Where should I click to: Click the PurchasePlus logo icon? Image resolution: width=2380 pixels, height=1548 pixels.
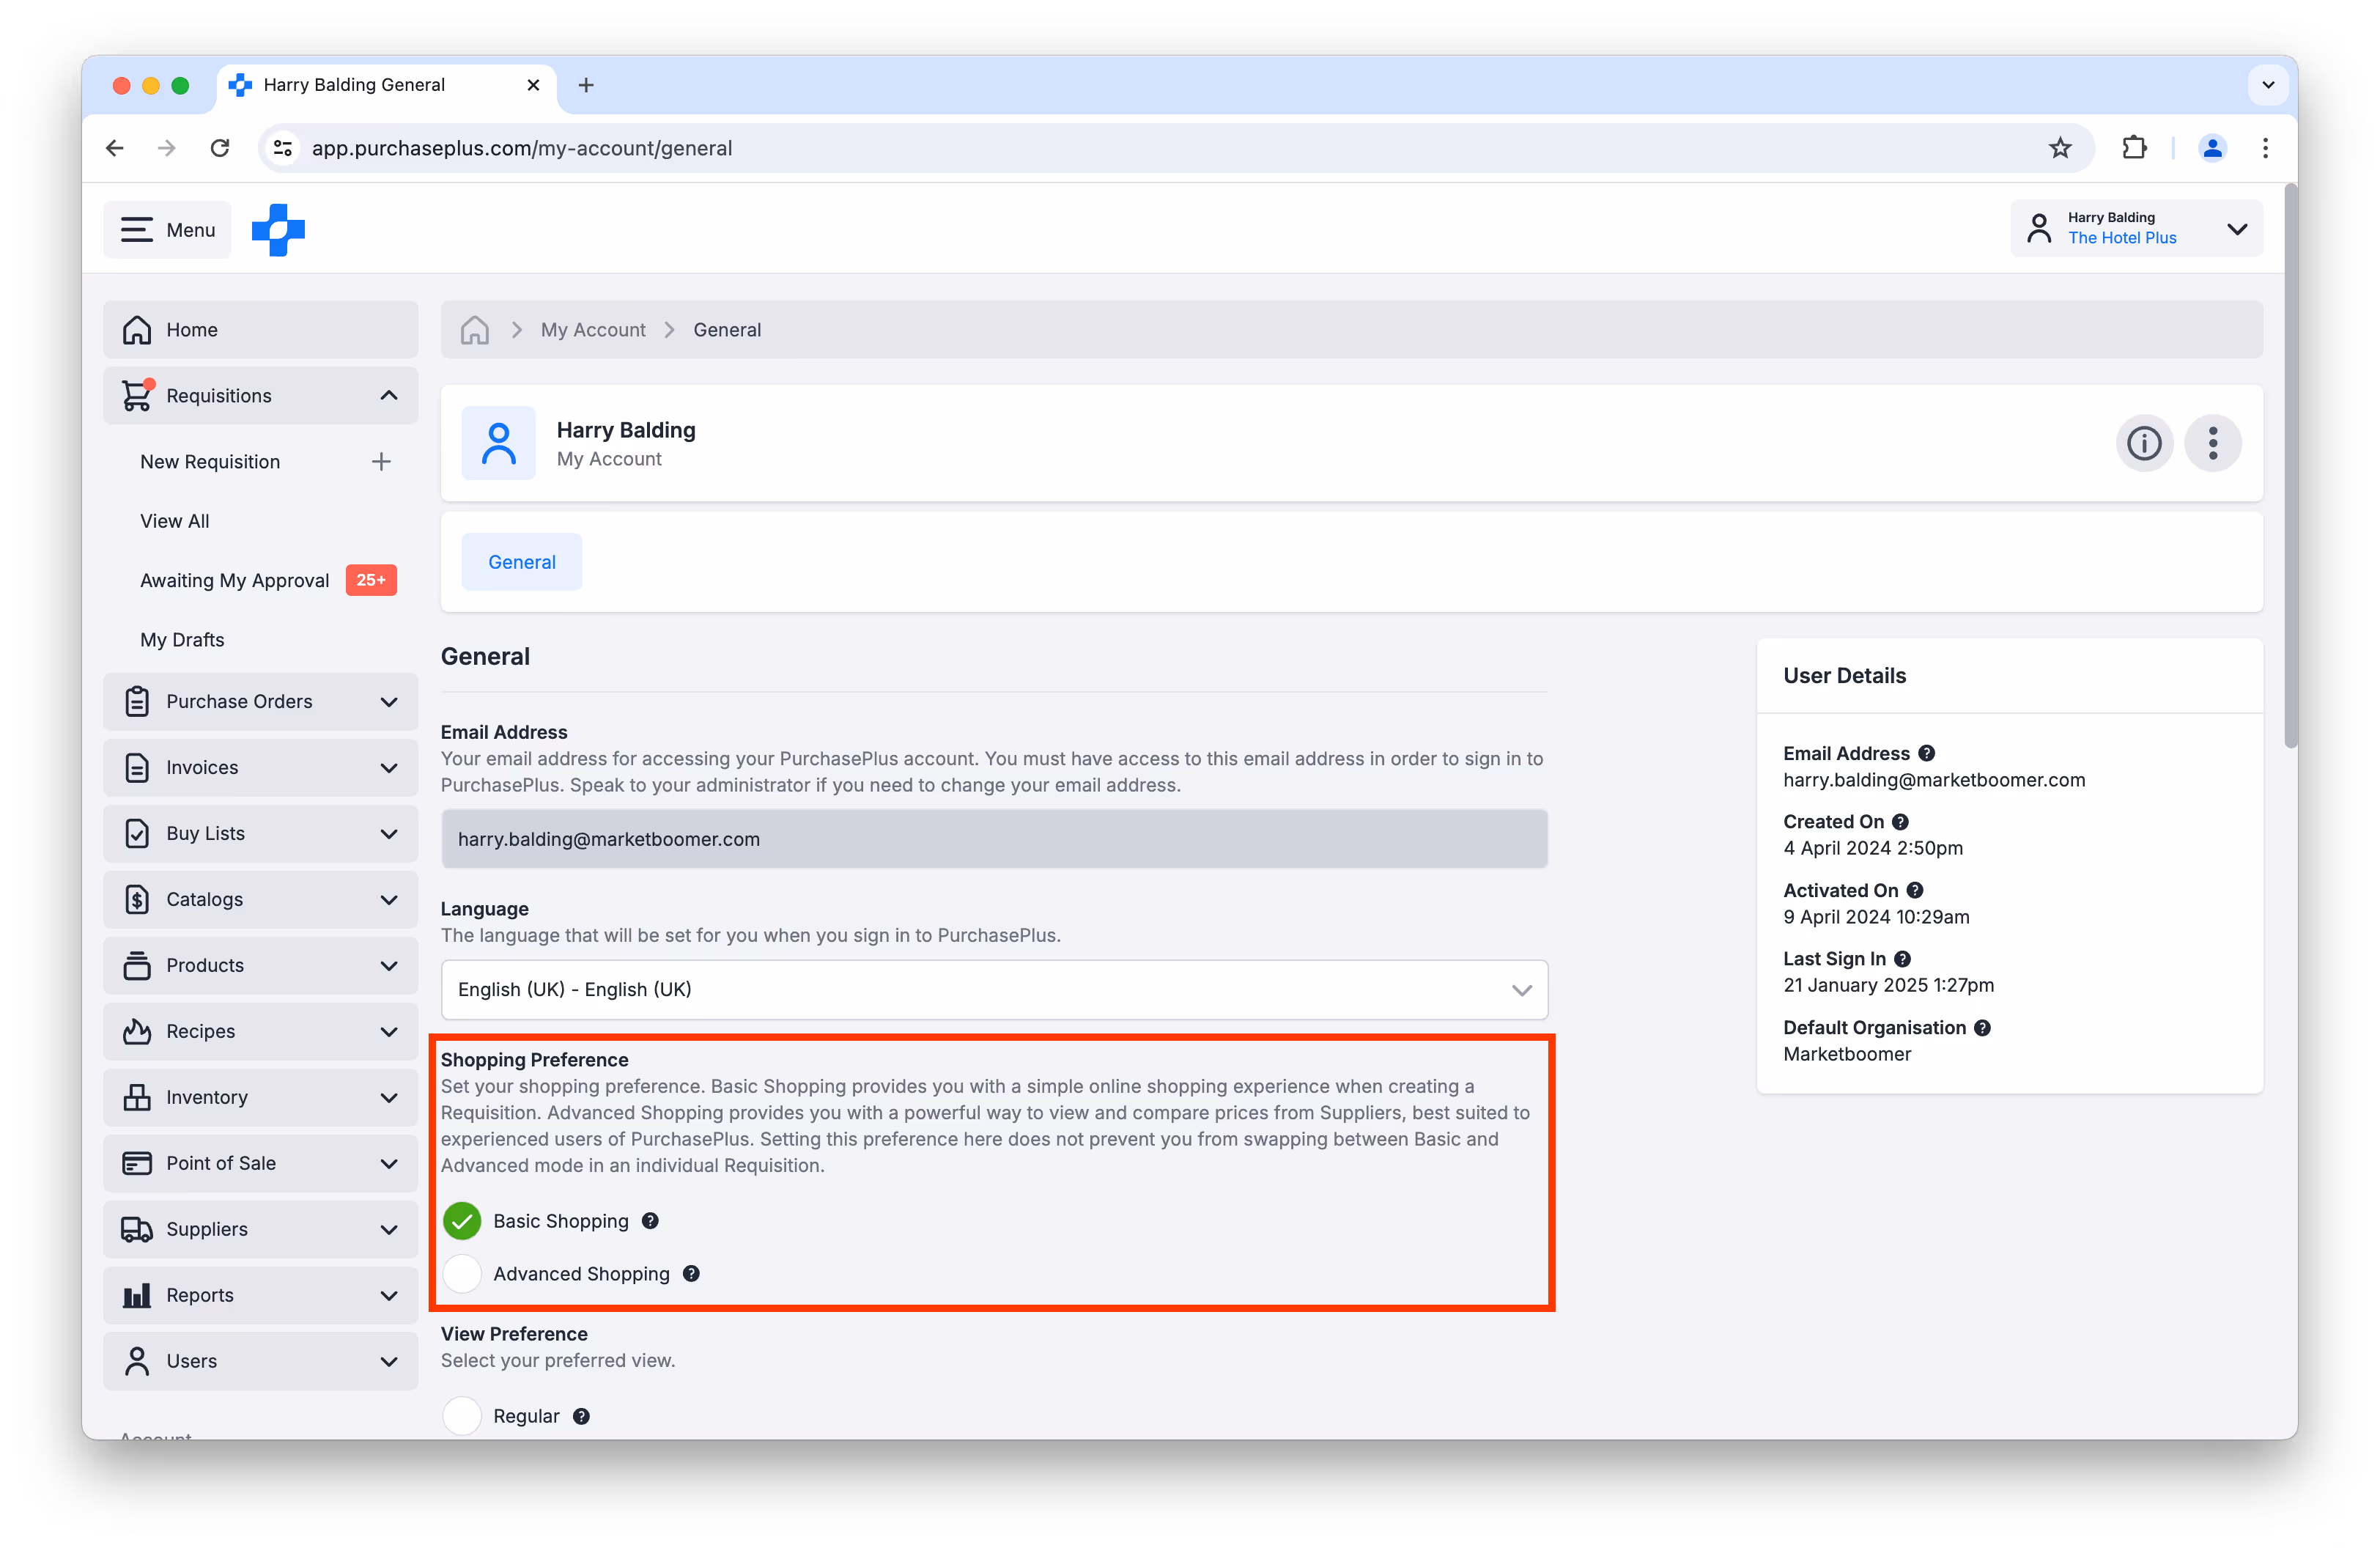(278, 230)
